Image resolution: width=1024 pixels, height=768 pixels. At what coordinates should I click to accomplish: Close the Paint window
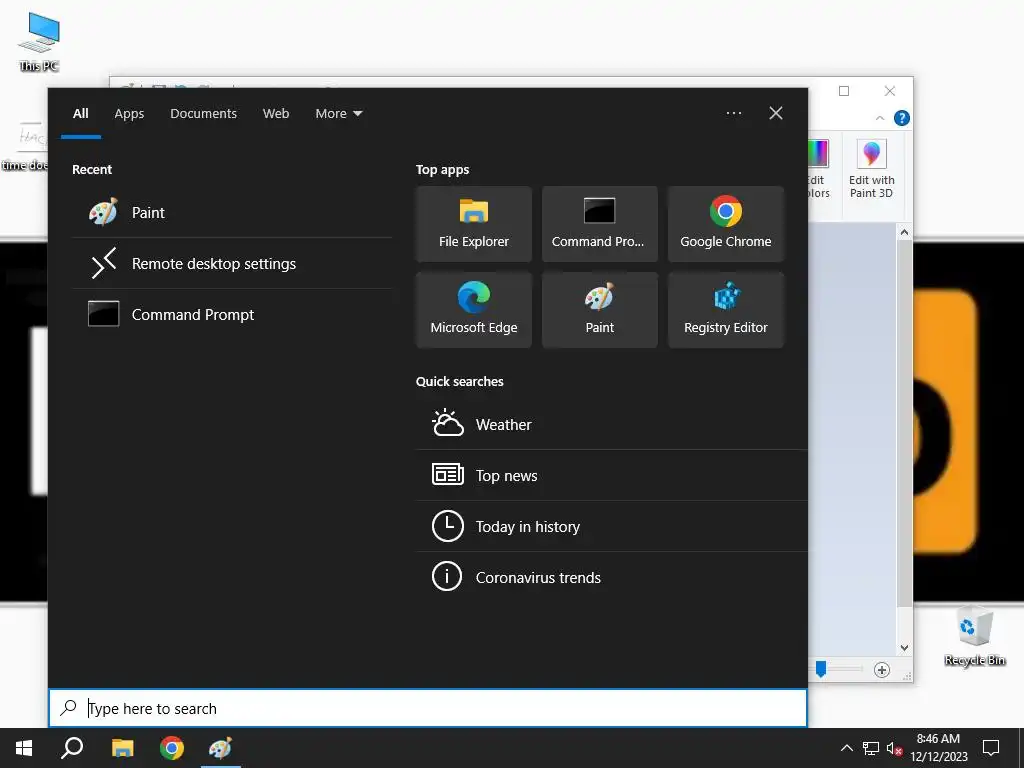coord(889,91)
